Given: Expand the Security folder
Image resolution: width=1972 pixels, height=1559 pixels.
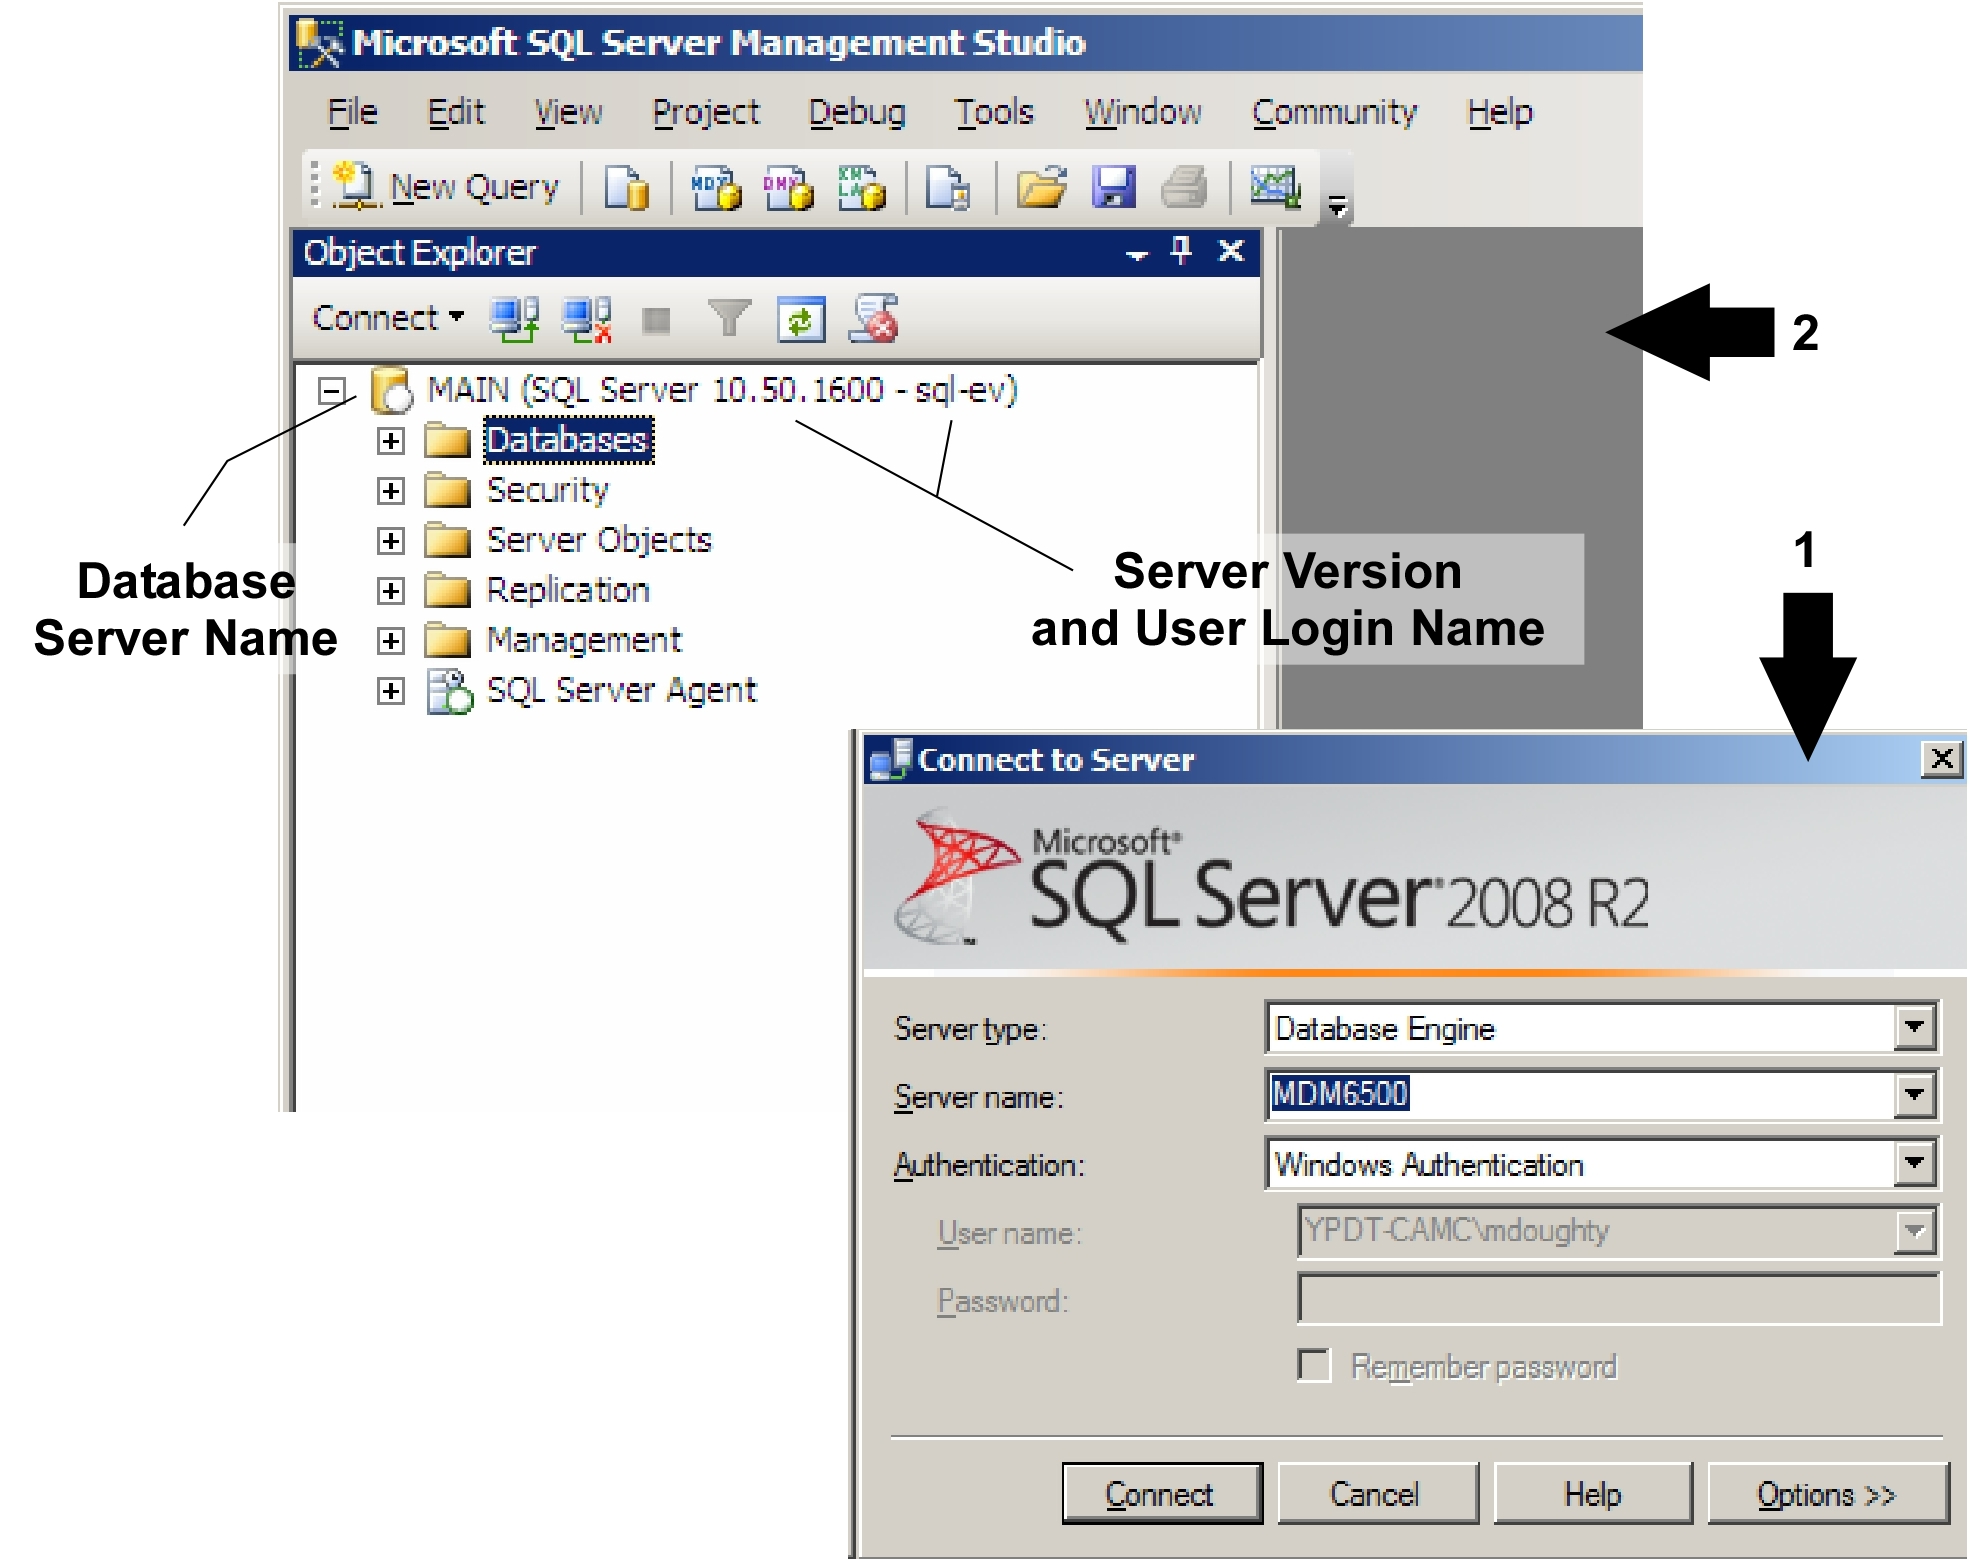Looking at the screenshot, I should (391, 491).
